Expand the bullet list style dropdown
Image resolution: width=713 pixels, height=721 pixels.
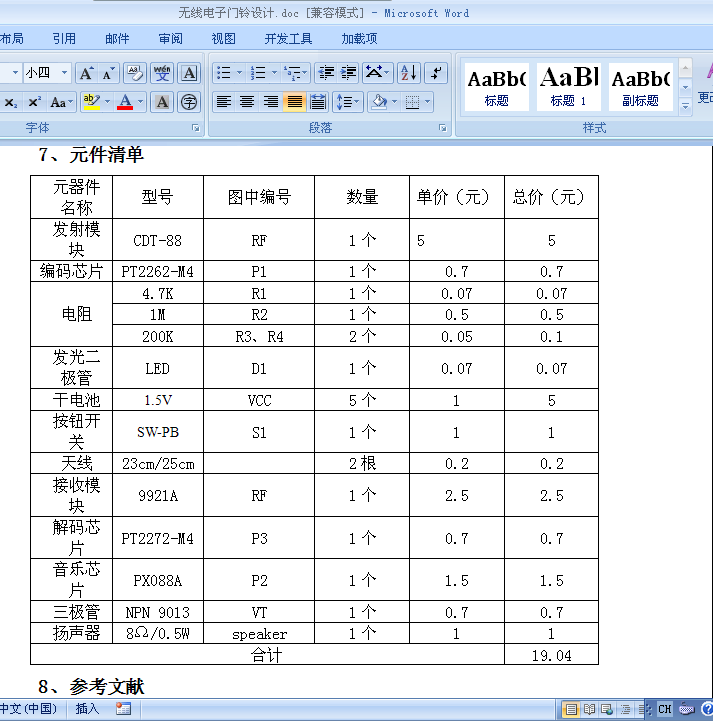click(239, 73)
